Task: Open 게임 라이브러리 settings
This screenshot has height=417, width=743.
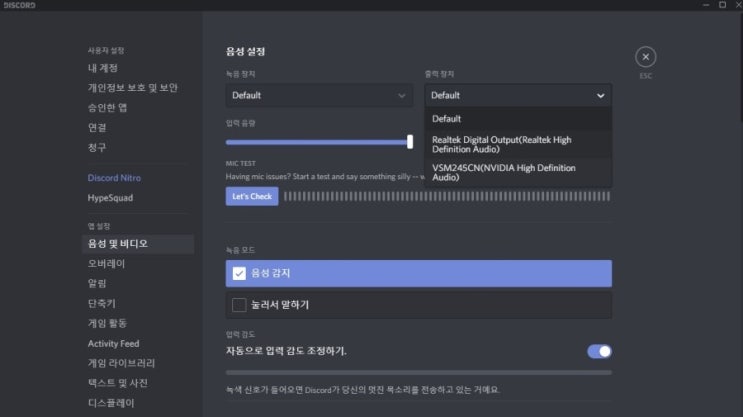Action: [122, 363]
